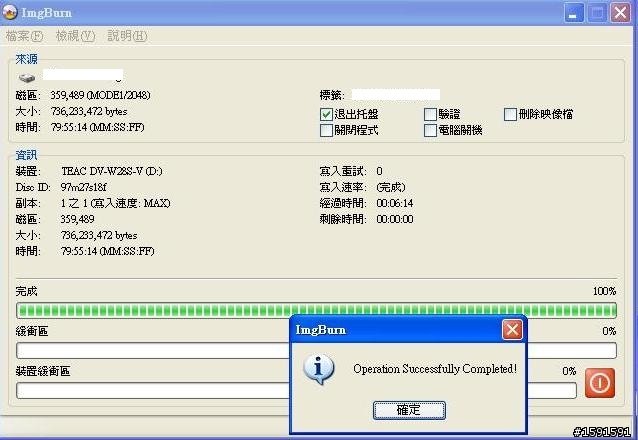Enable the 電腦關機 shutdown computer checkbox
This screenshot has height=440, width=638.
[x=430, y=130]
